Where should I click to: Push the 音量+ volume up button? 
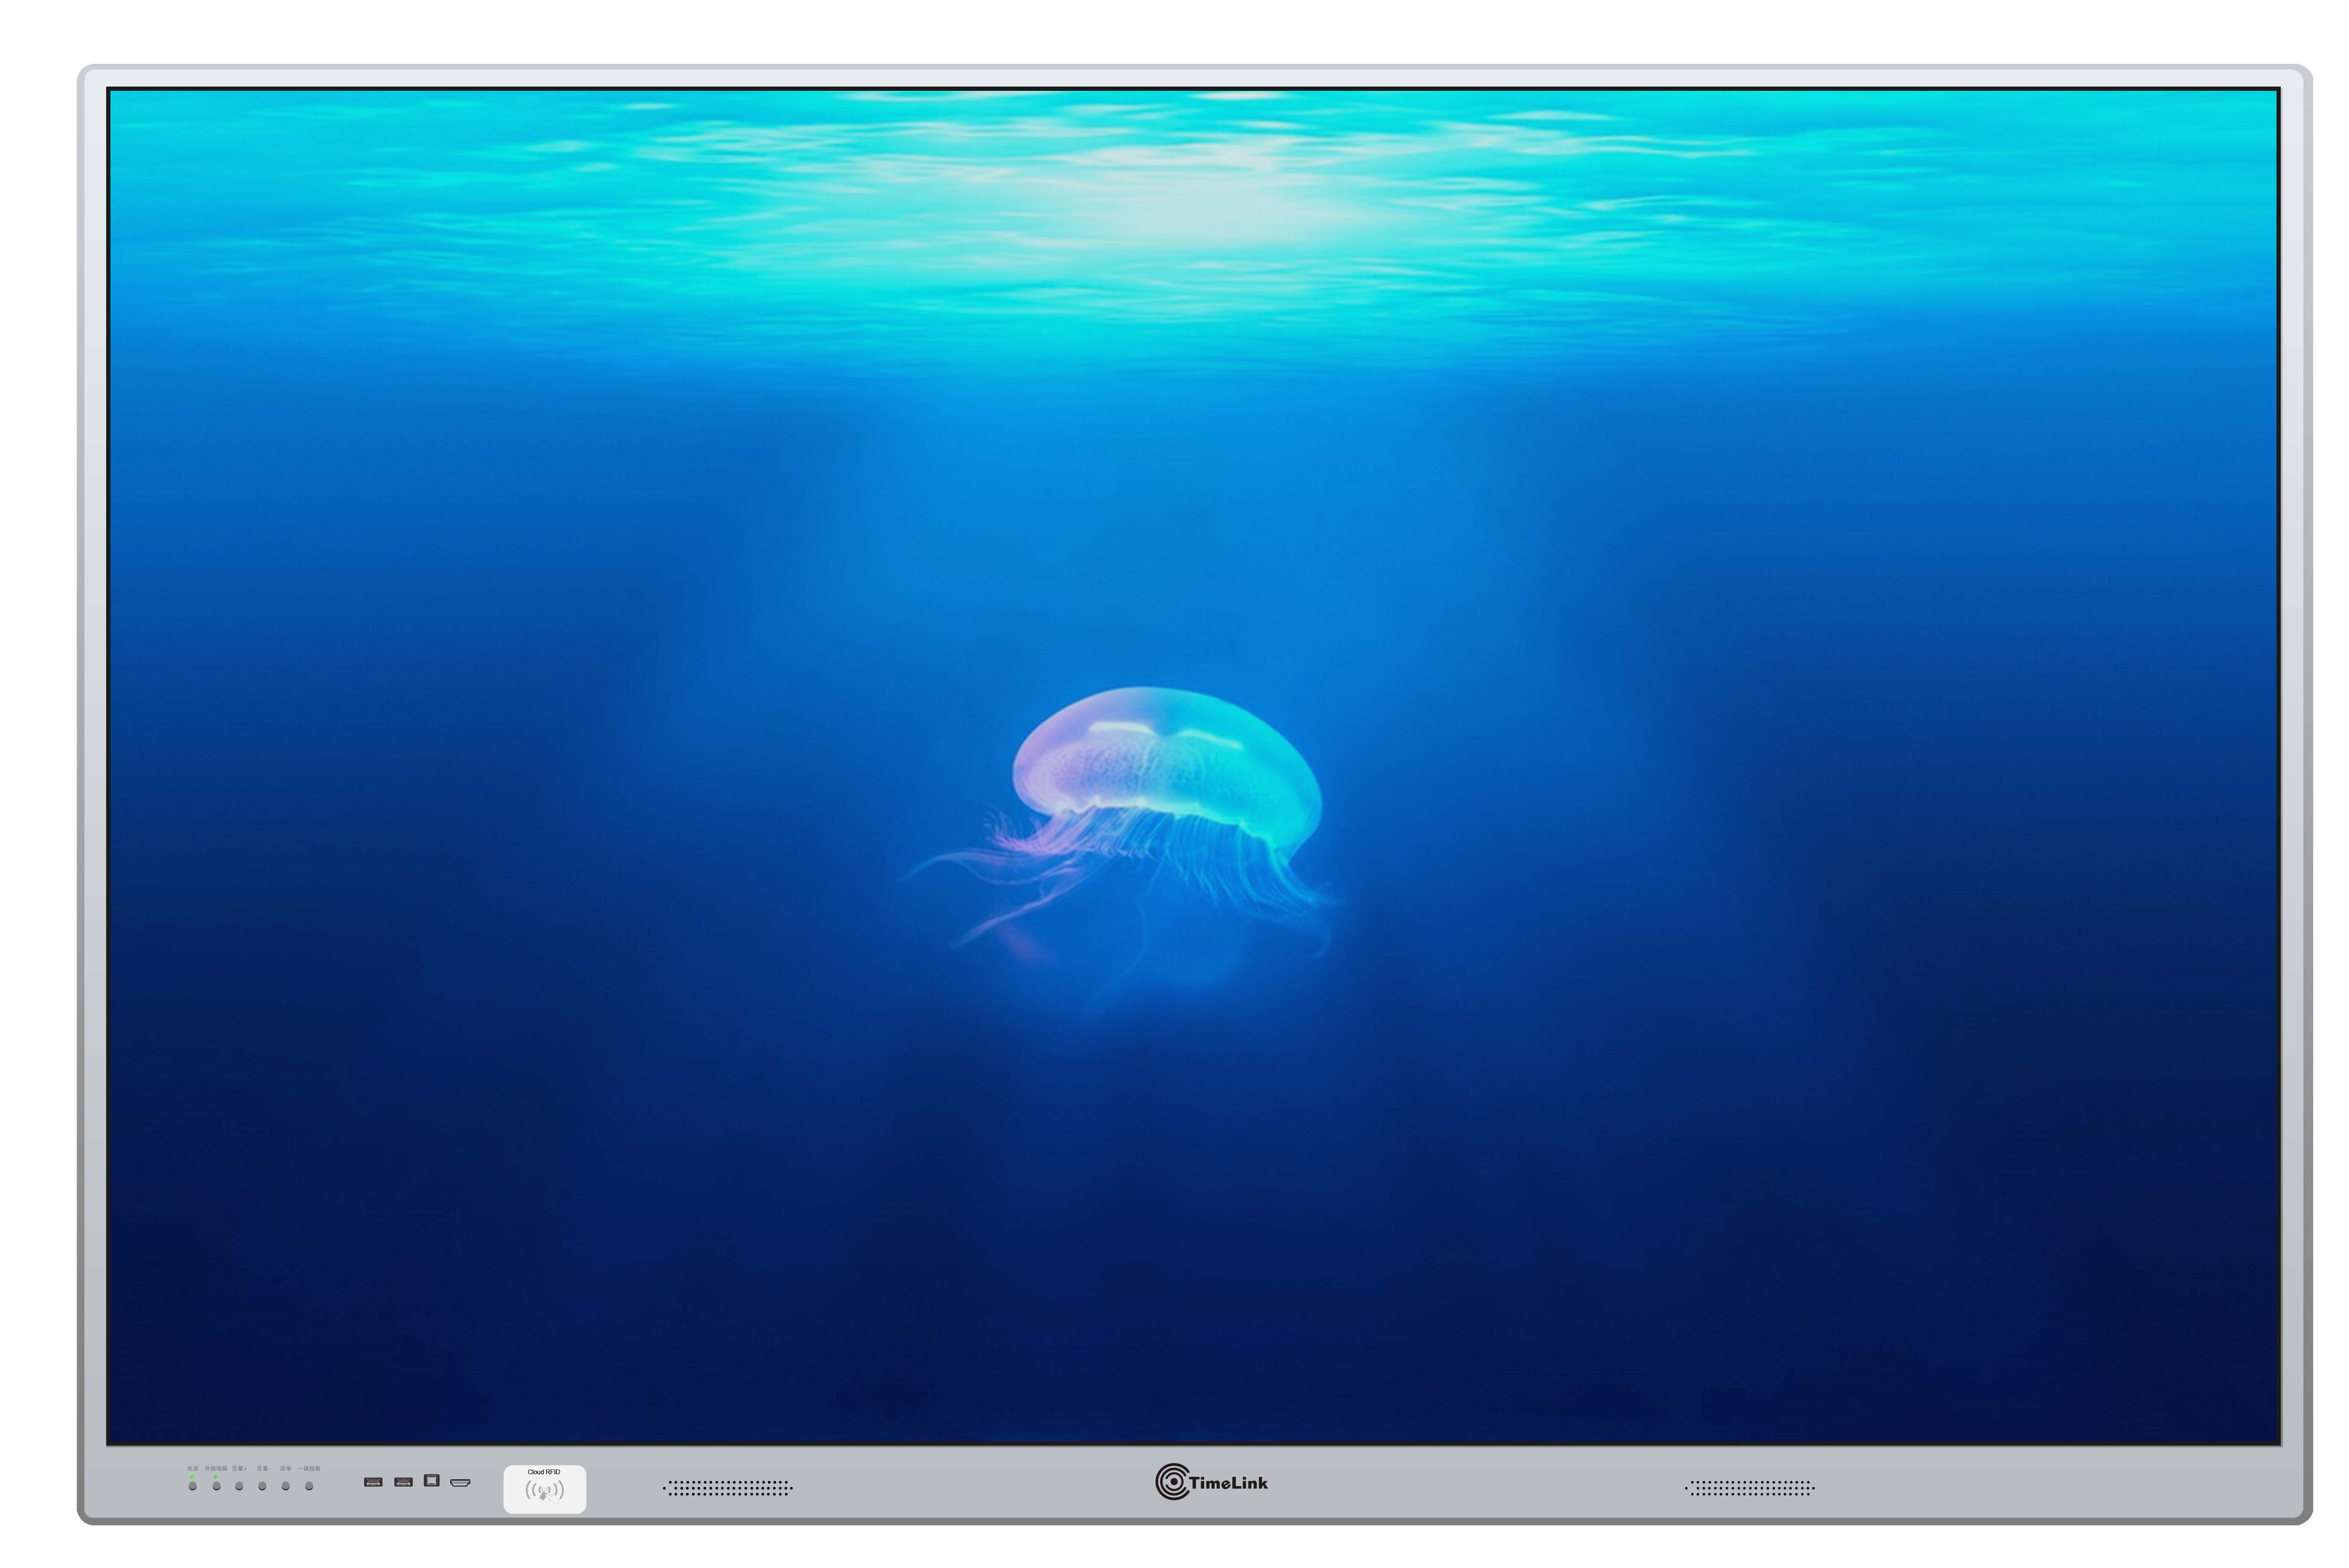[239, 1486]
